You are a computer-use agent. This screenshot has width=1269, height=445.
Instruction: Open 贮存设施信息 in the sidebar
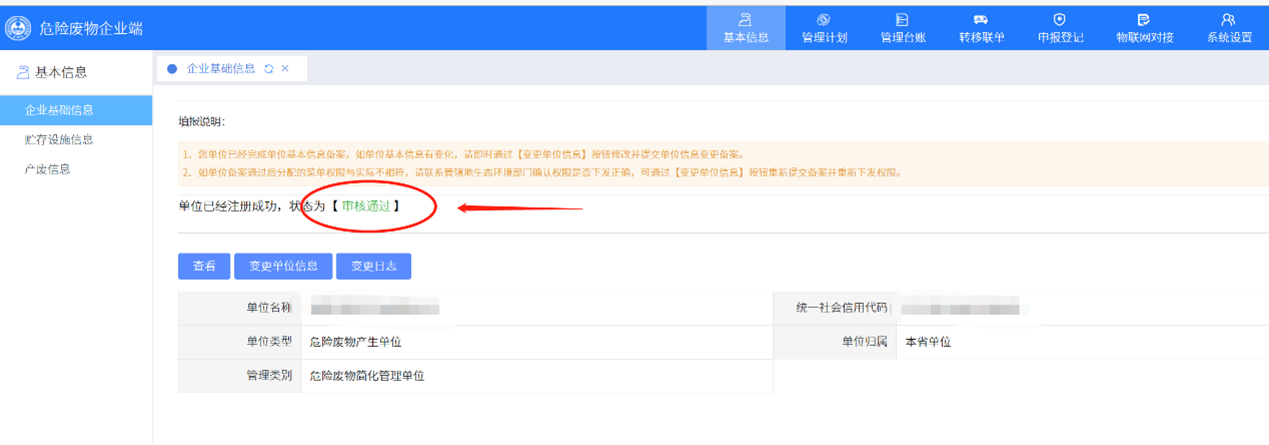click(x=59, y=140)
